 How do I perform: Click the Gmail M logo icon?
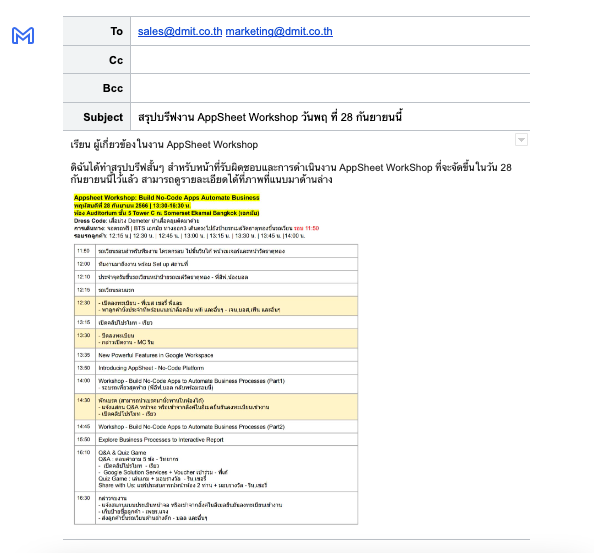pyautogui.click(x=23, y=36)
